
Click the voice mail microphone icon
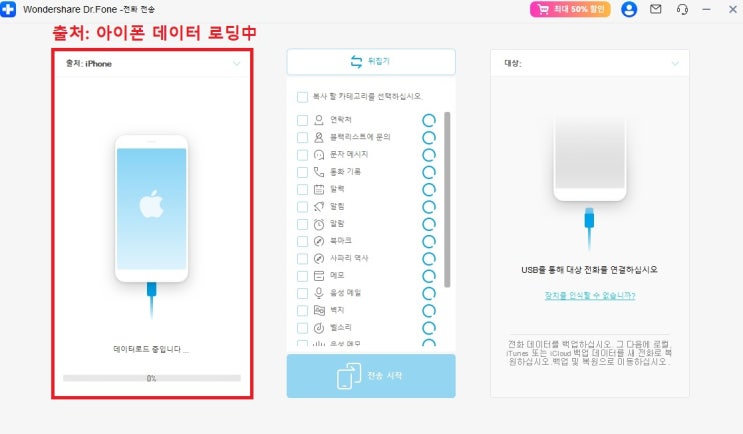click(319, 293)
